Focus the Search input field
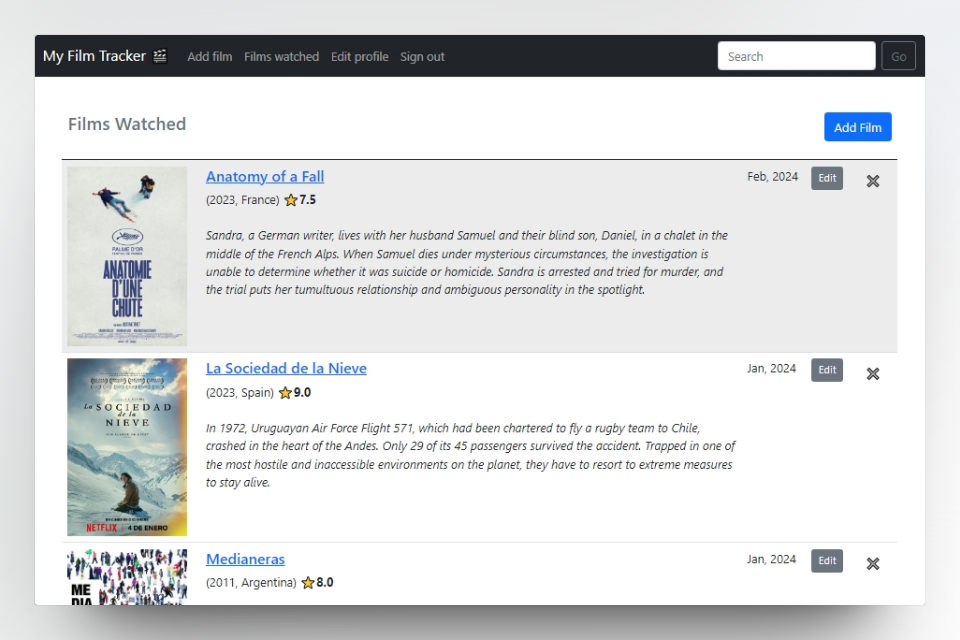Viewport: 960px width, 640px height. tap(796, 56)
